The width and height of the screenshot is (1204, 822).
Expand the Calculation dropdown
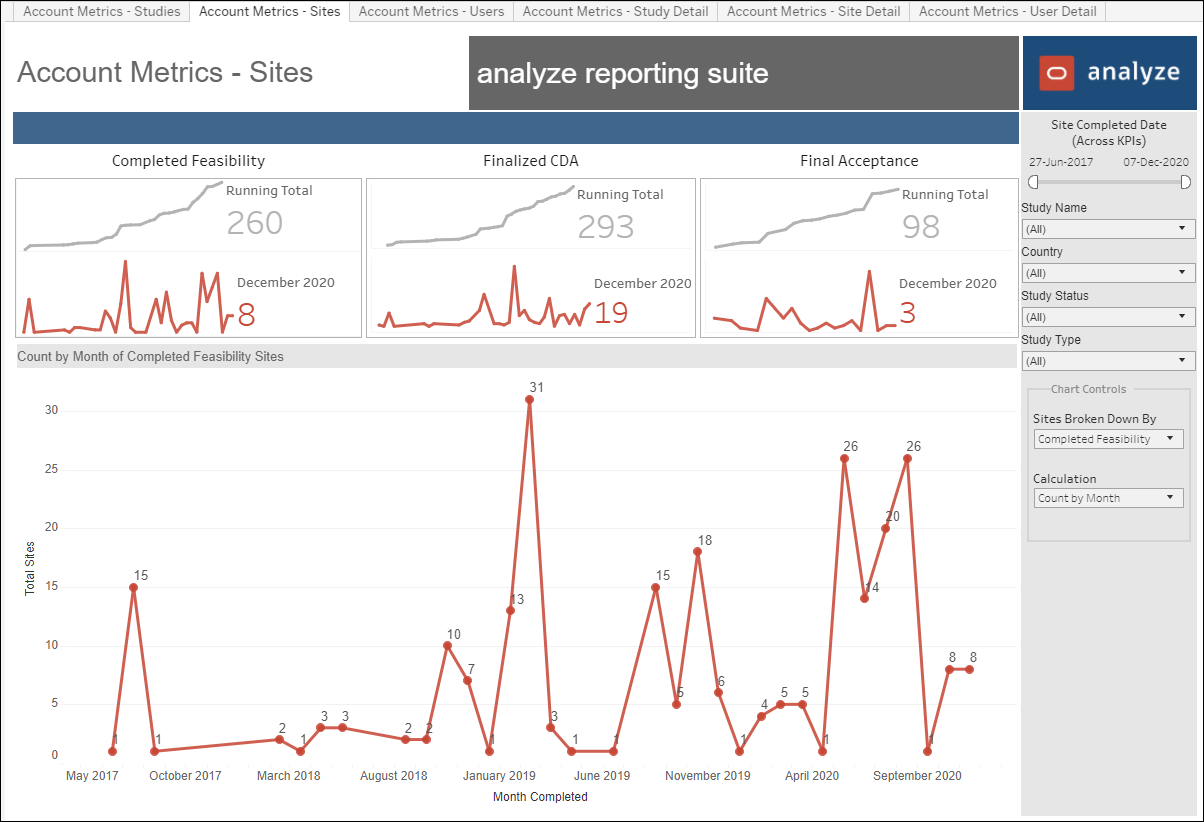1108,498
